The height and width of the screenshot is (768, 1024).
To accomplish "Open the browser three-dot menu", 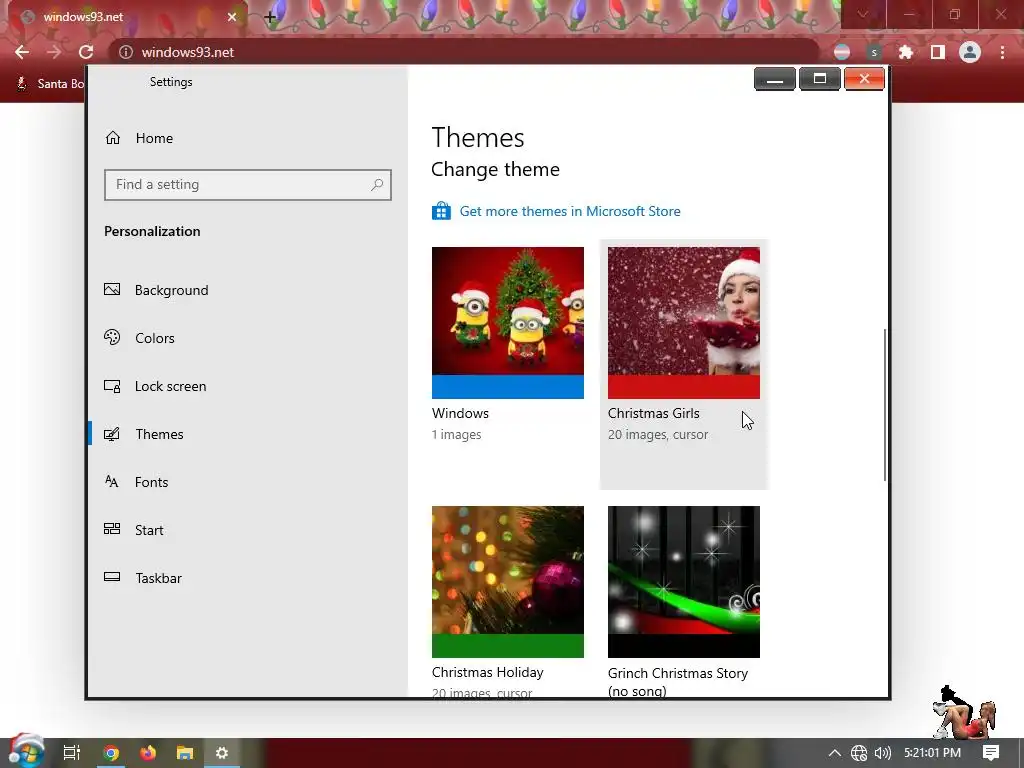I will [x=1002, y=52].
